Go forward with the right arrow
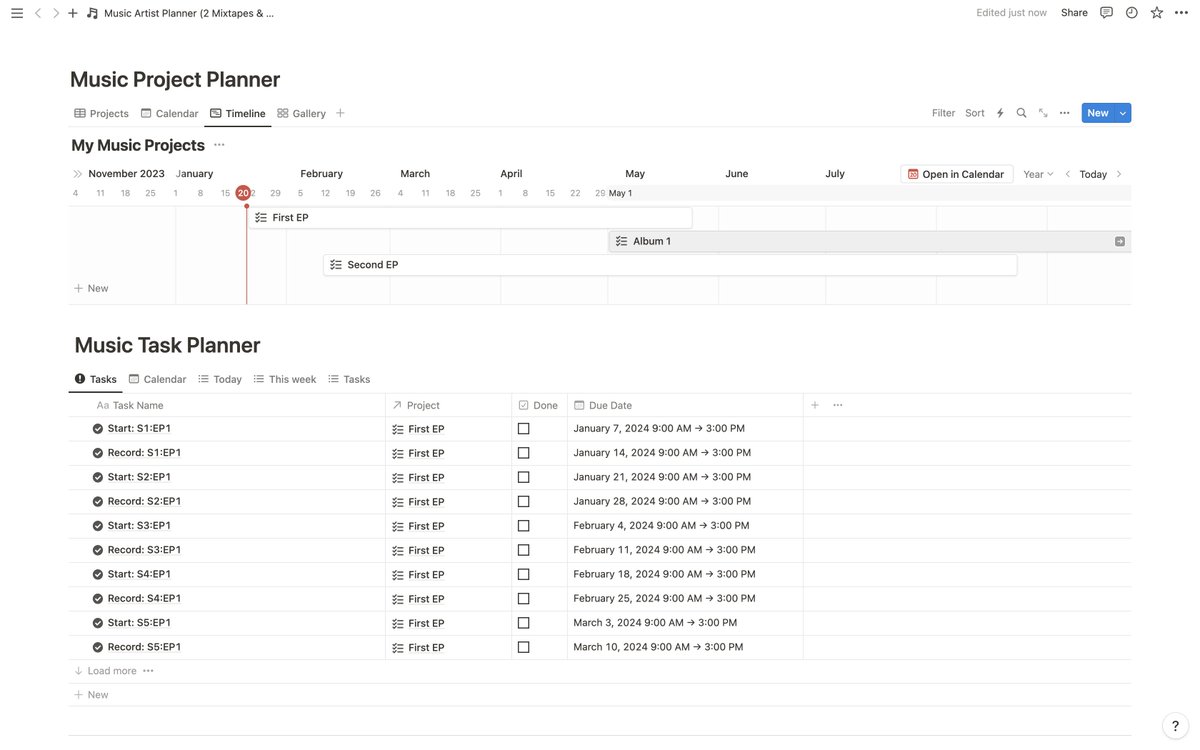This screenshot has width=1200, height=750. (x=55, y=13)
